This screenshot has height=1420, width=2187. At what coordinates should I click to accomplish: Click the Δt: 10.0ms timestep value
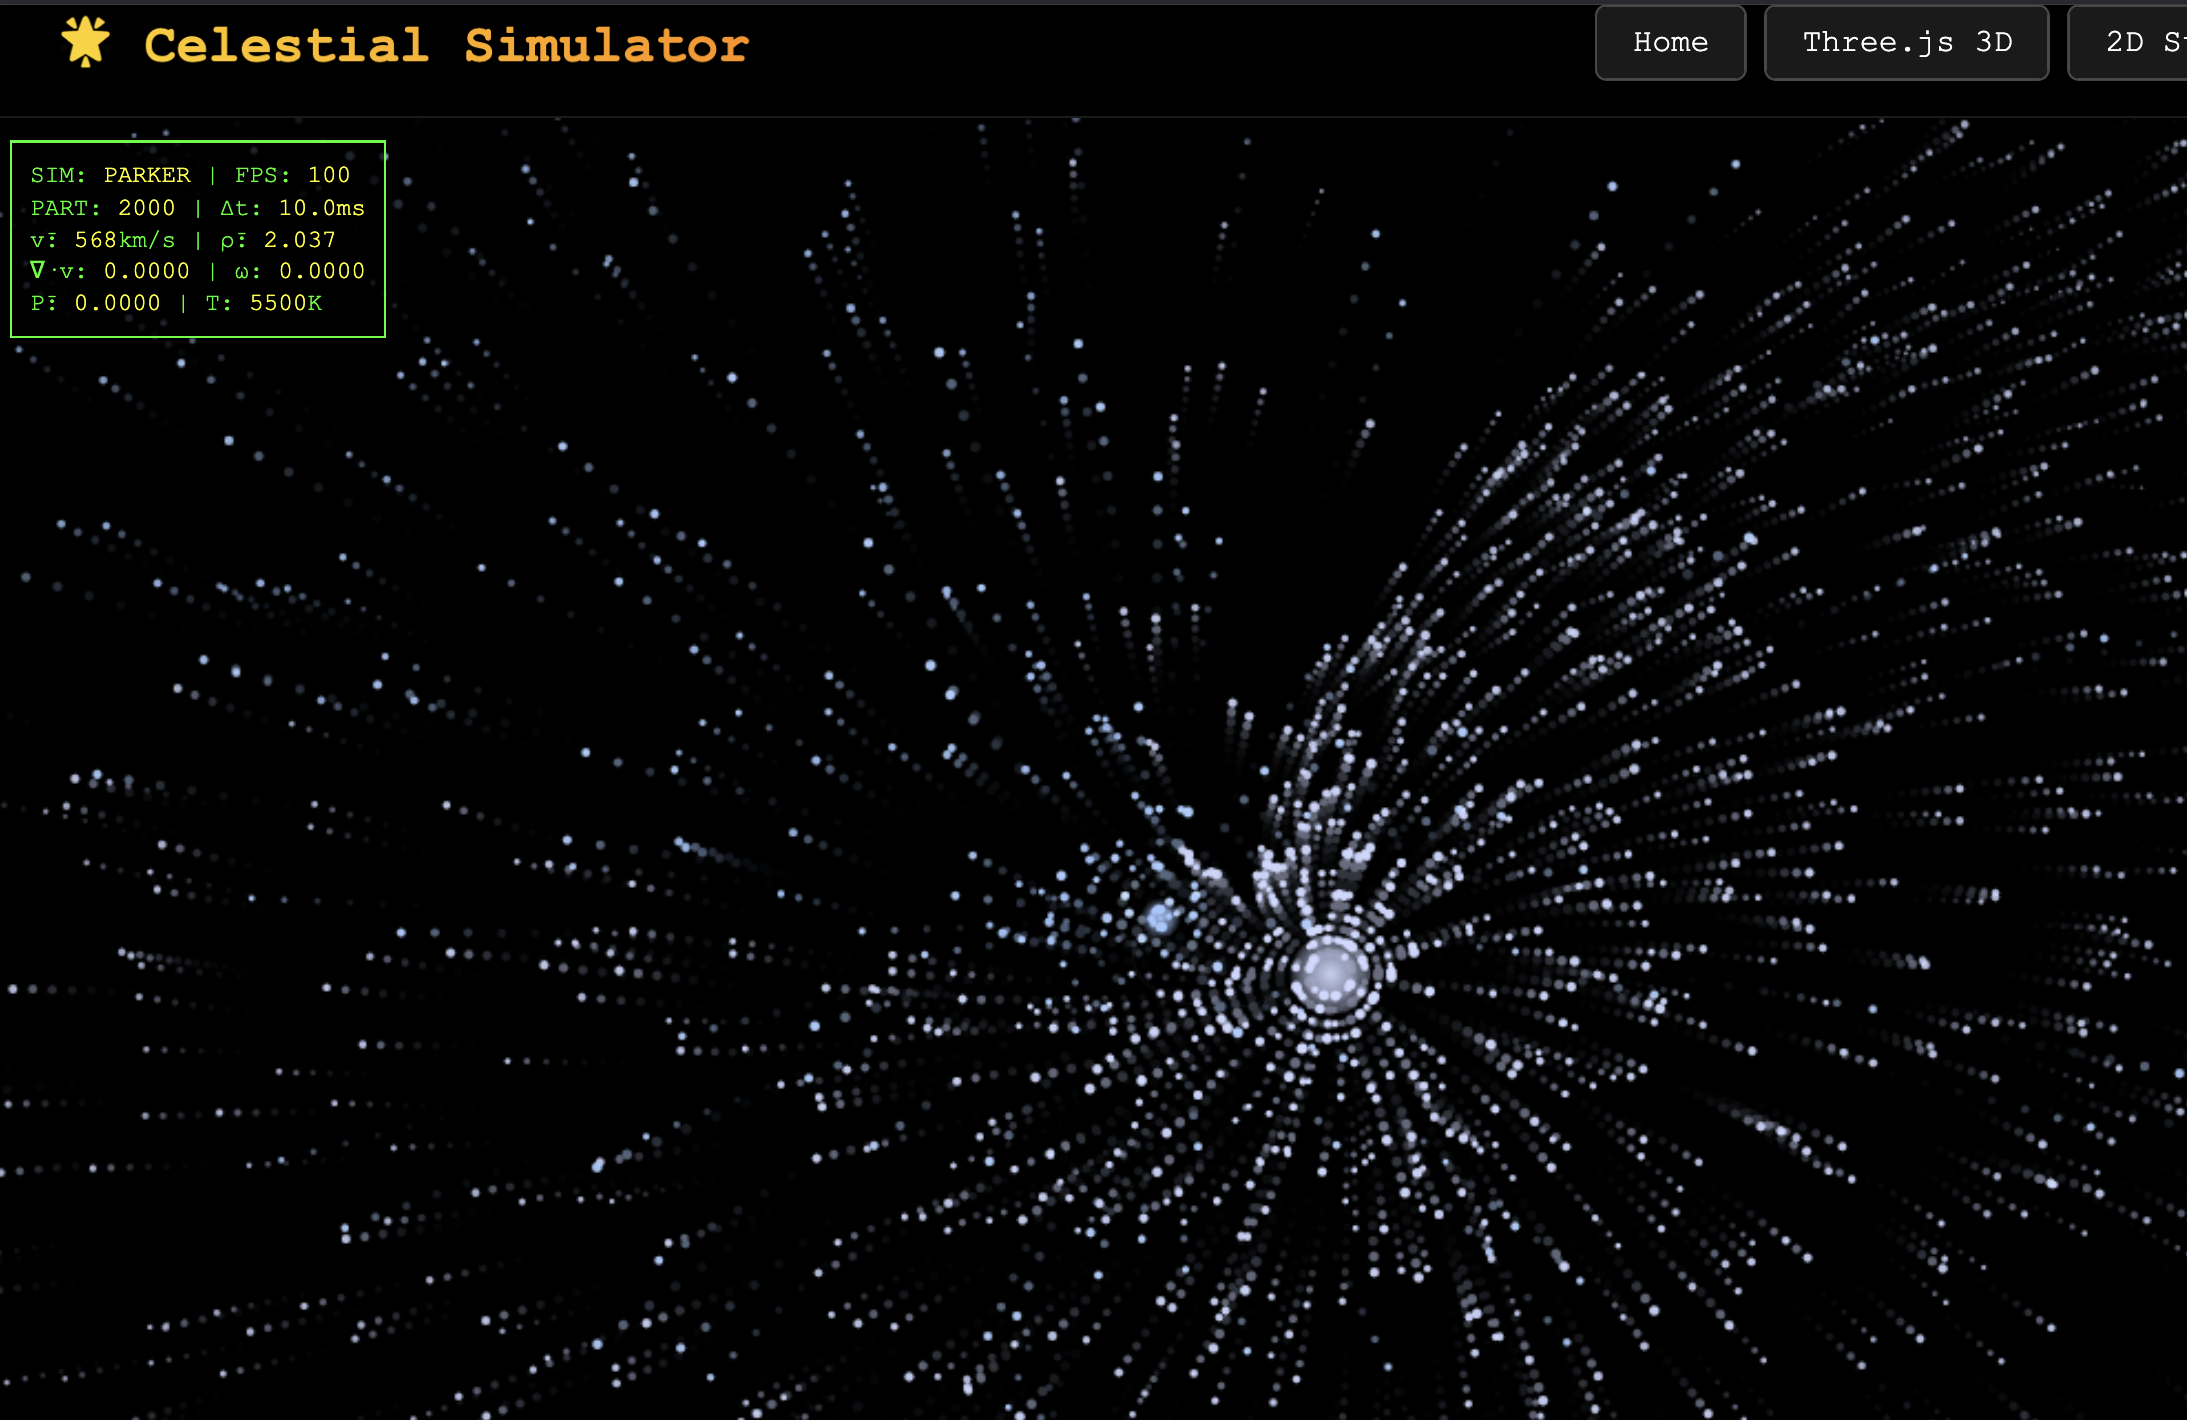click(x=292, y=208)
